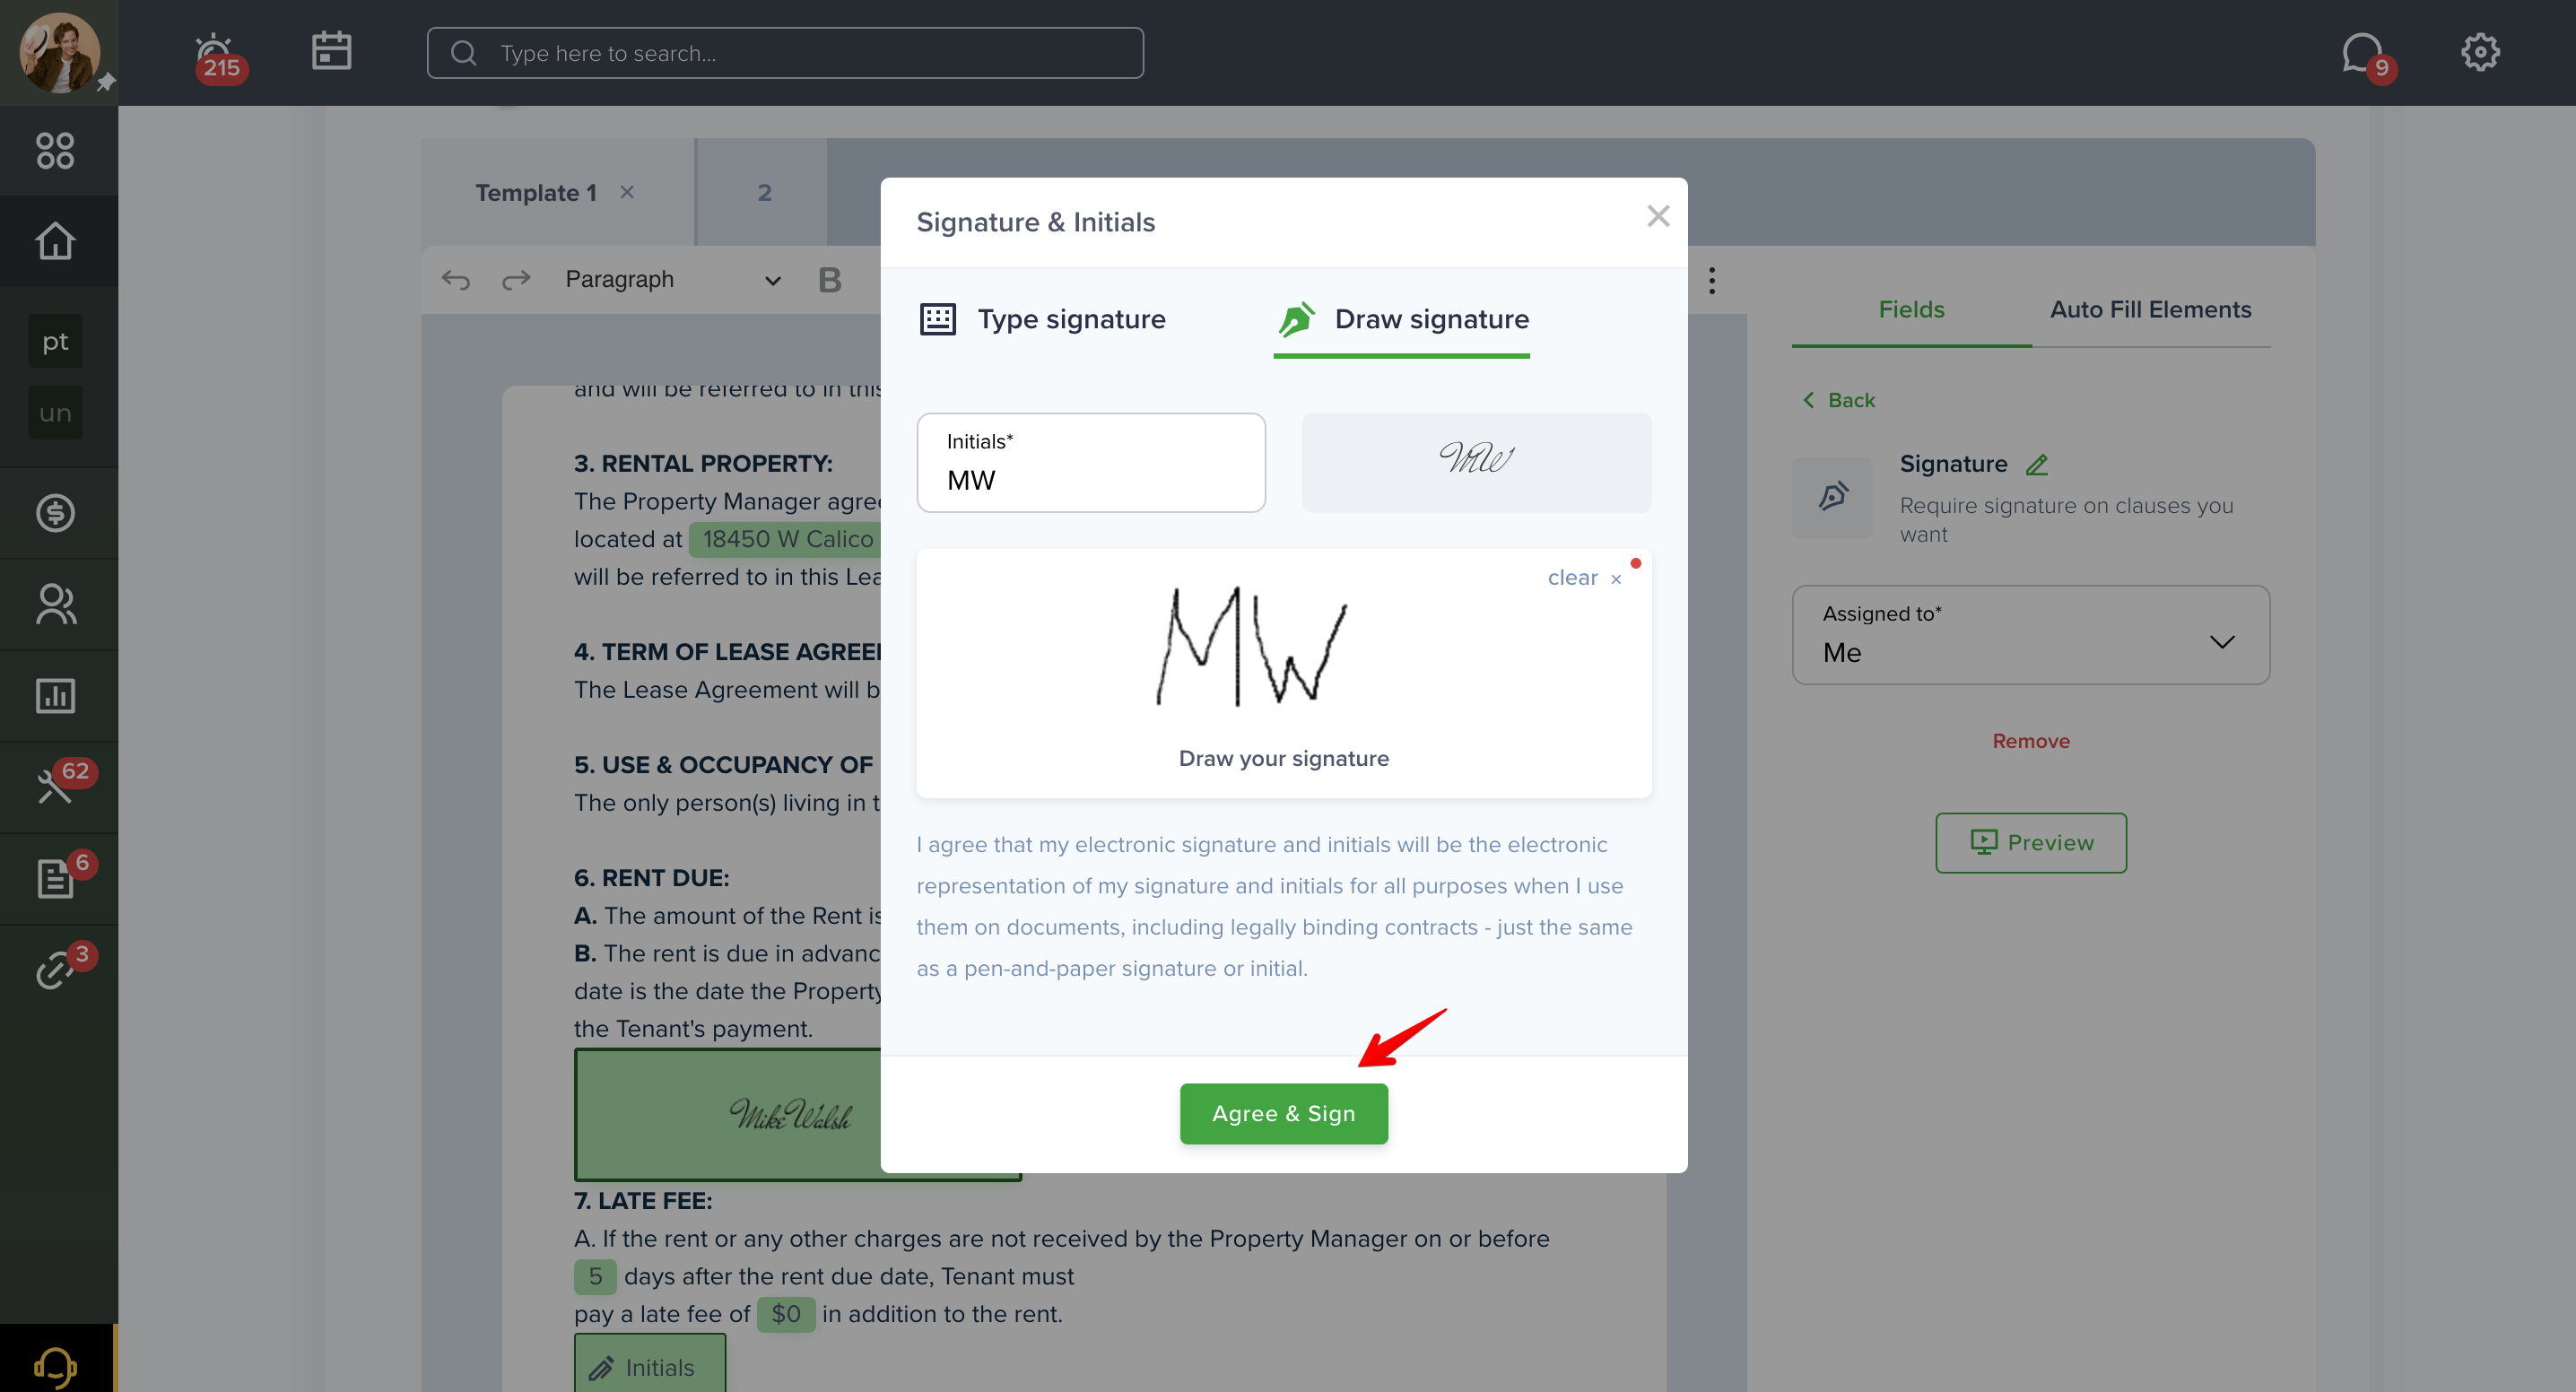Click the Agree & Sign button
Screen dimensions: 2576x1392
[x=1283, y=1113]
